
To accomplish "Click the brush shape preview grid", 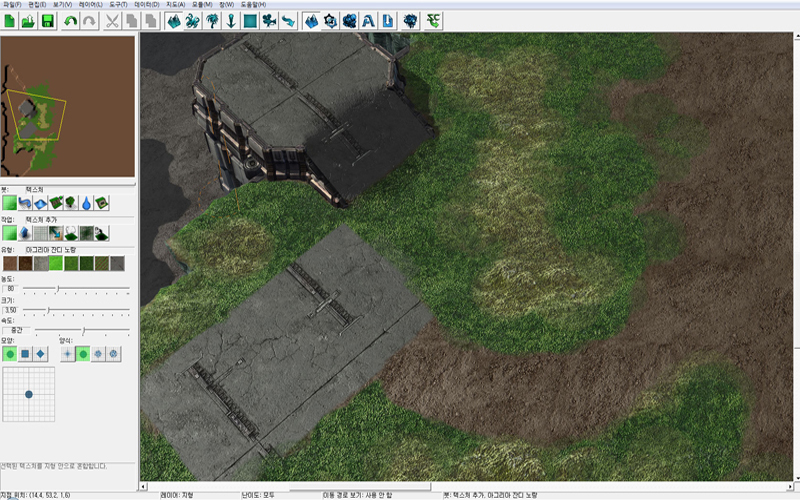I will tap(29, 394).
